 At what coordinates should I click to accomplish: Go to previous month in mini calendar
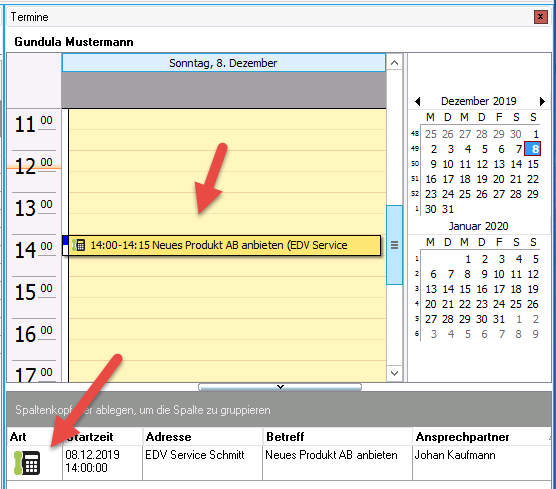coord(418,101)
